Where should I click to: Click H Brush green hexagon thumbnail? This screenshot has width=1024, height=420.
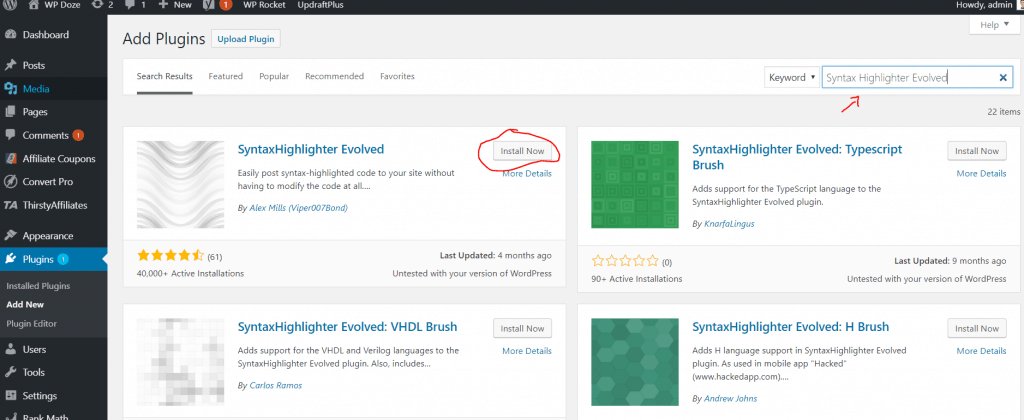pos(635,362)
